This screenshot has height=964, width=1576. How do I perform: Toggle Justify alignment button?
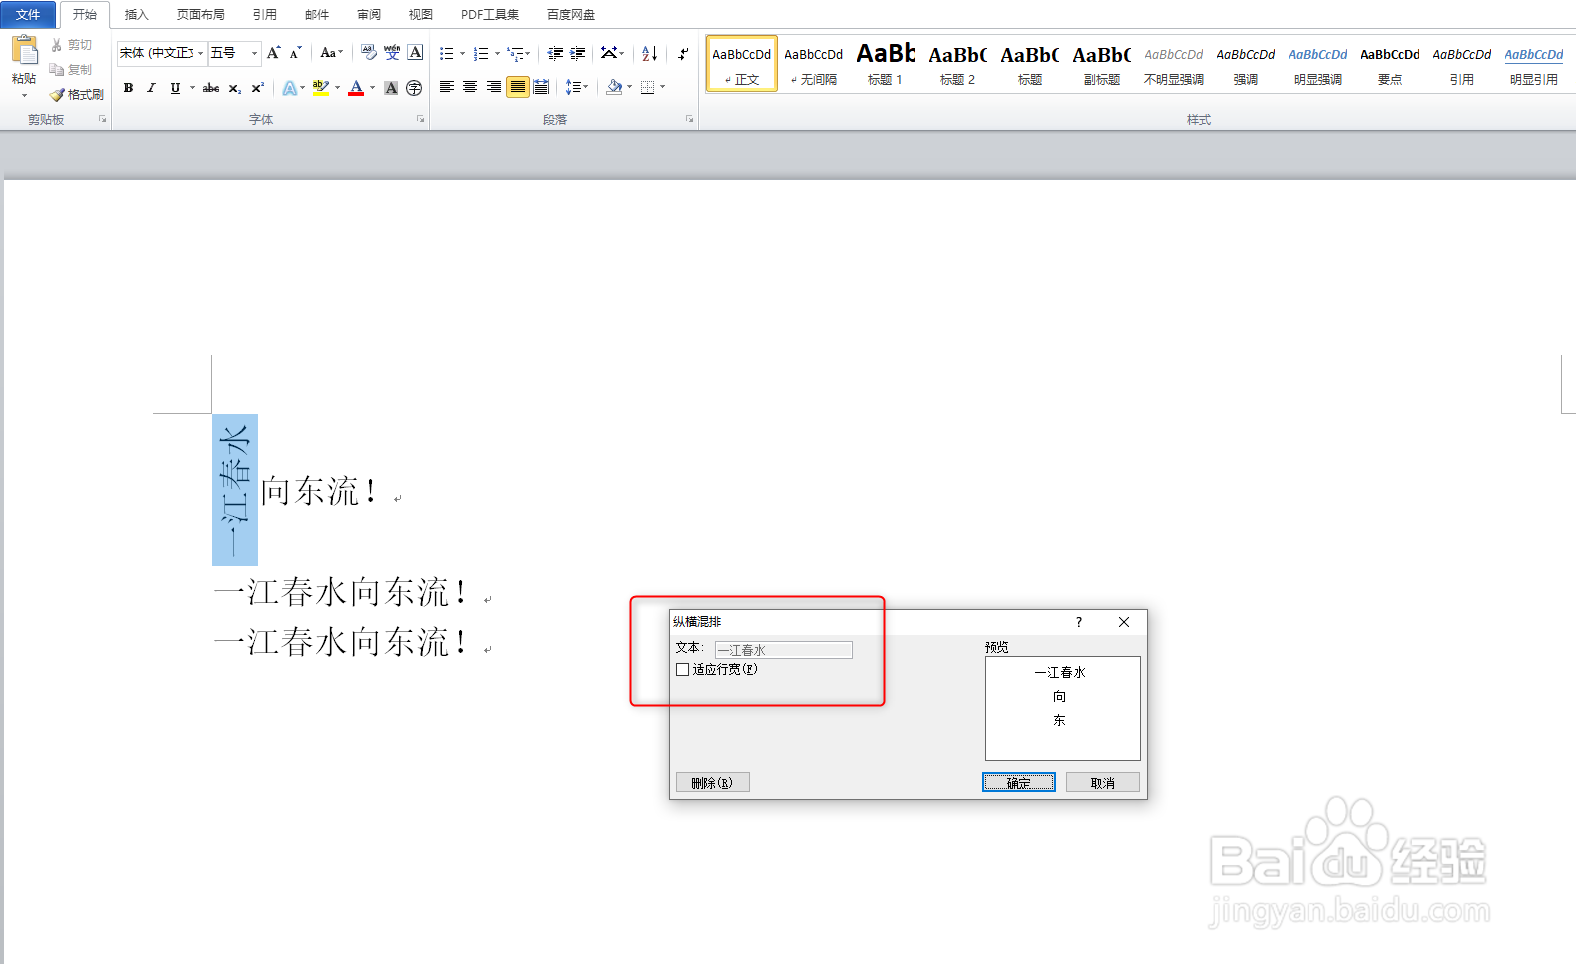517,87
